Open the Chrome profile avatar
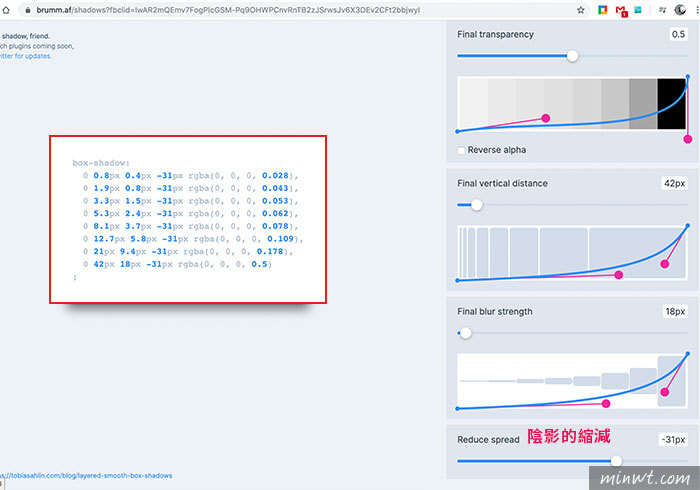The height and width of the screenshot is (490, 700). (x=680, y=10)
